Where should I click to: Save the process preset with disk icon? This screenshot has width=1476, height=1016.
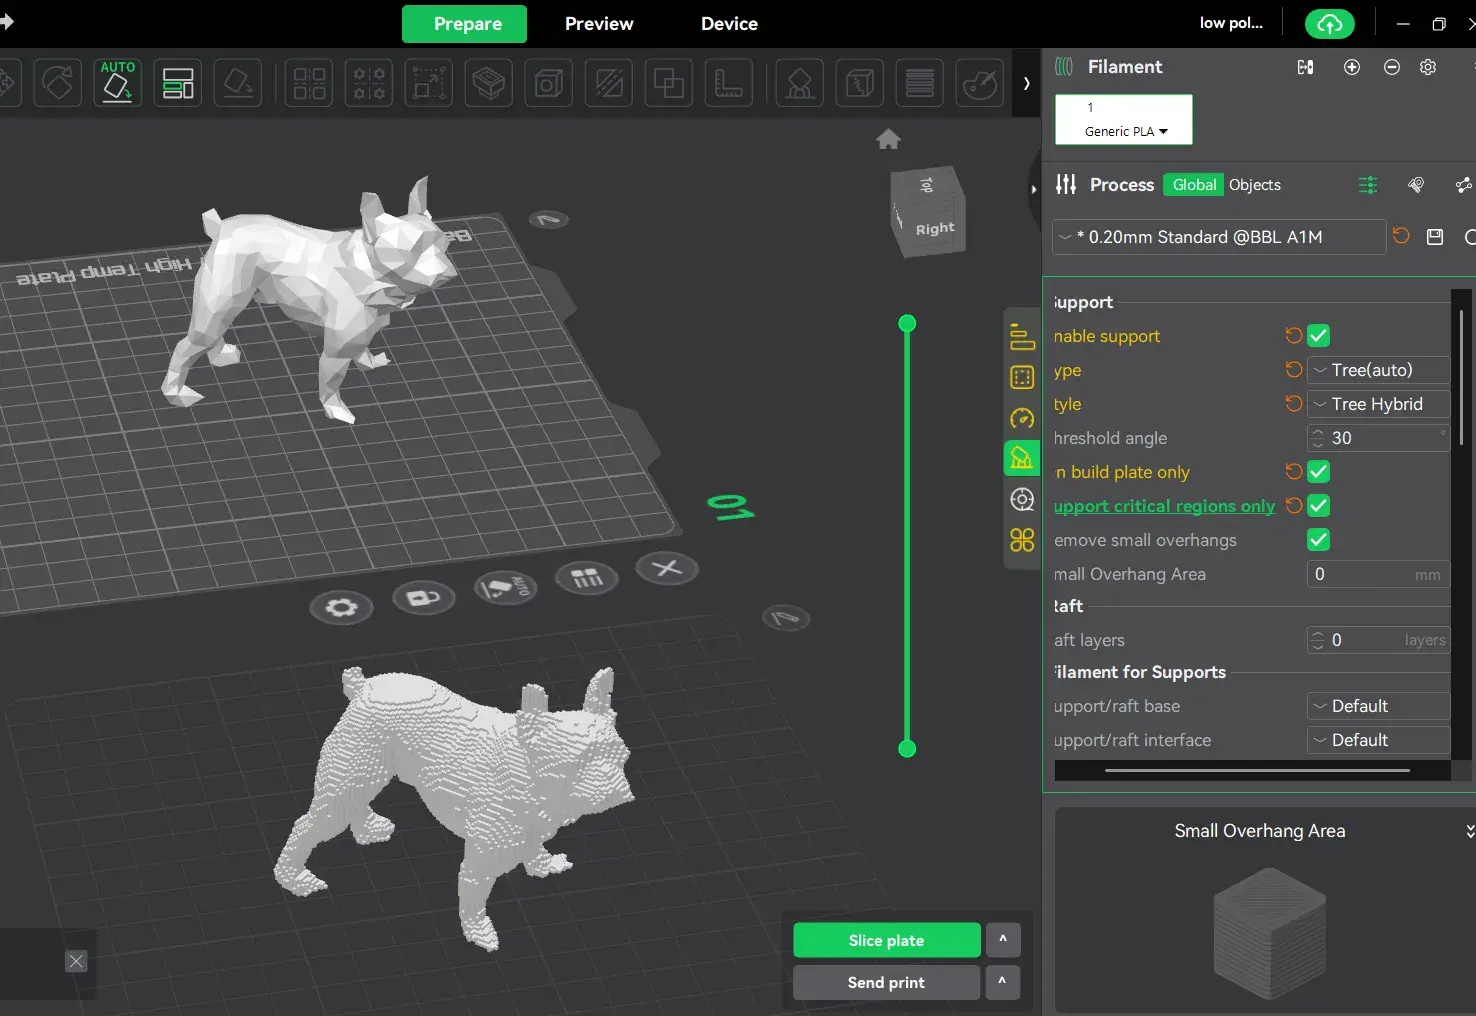(1434, 237)
